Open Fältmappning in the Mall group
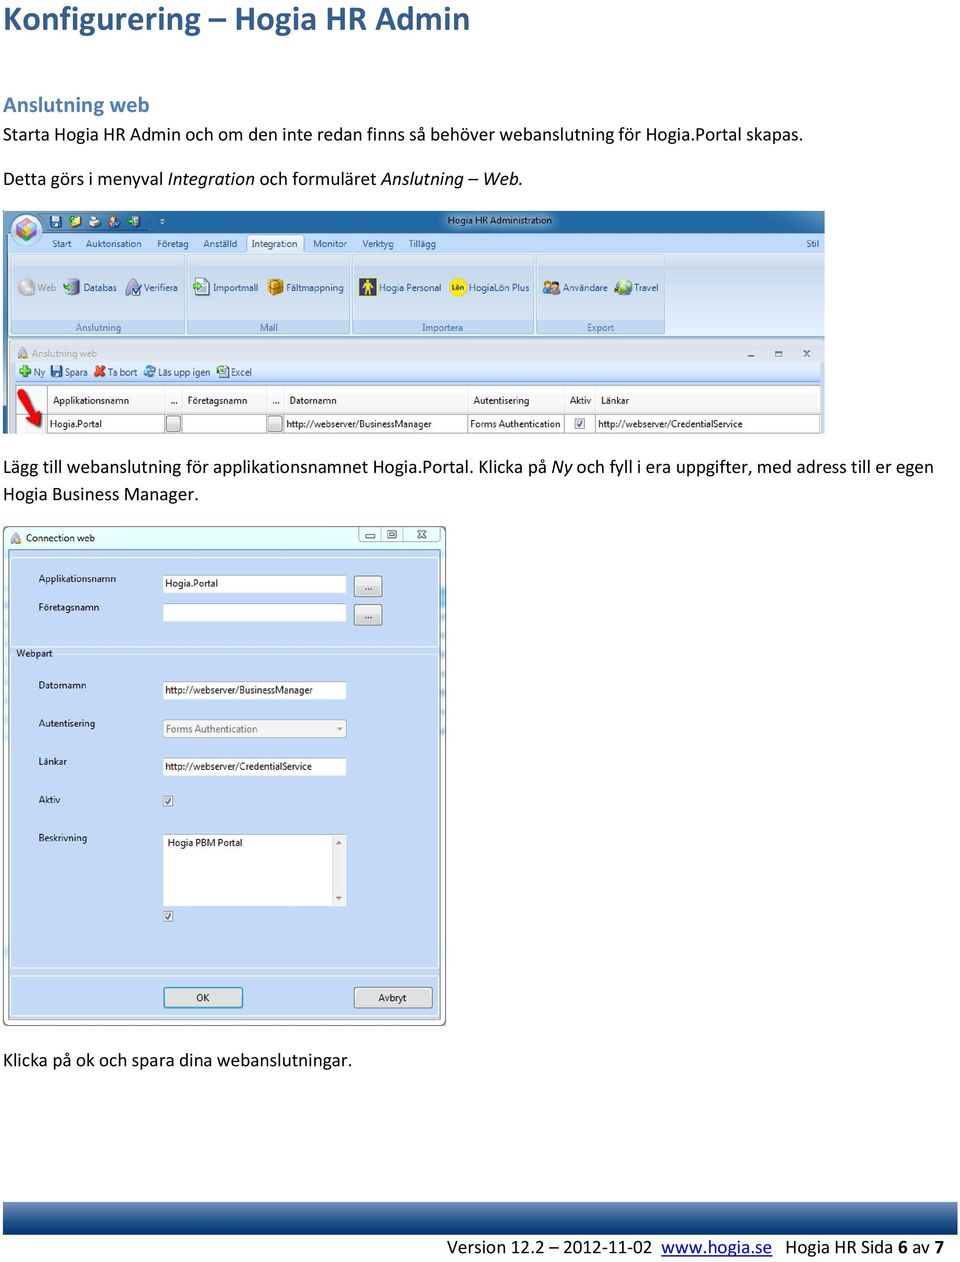 point(306,288)
